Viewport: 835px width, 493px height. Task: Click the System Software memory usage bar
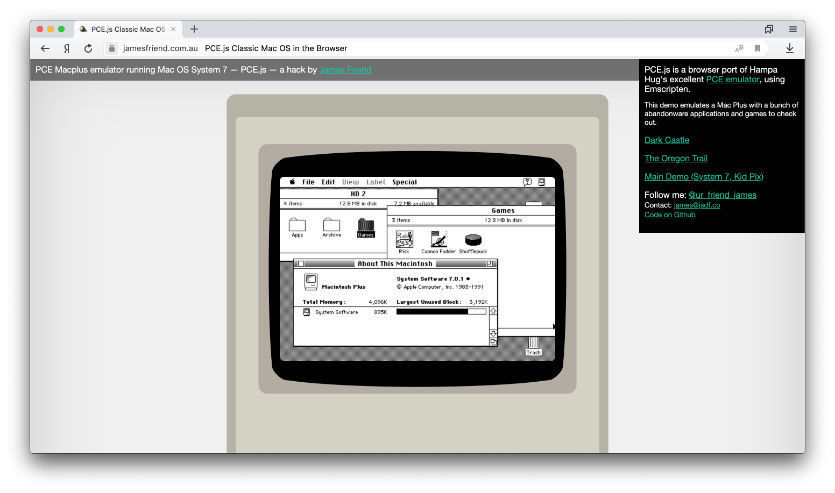click(441, 312)
